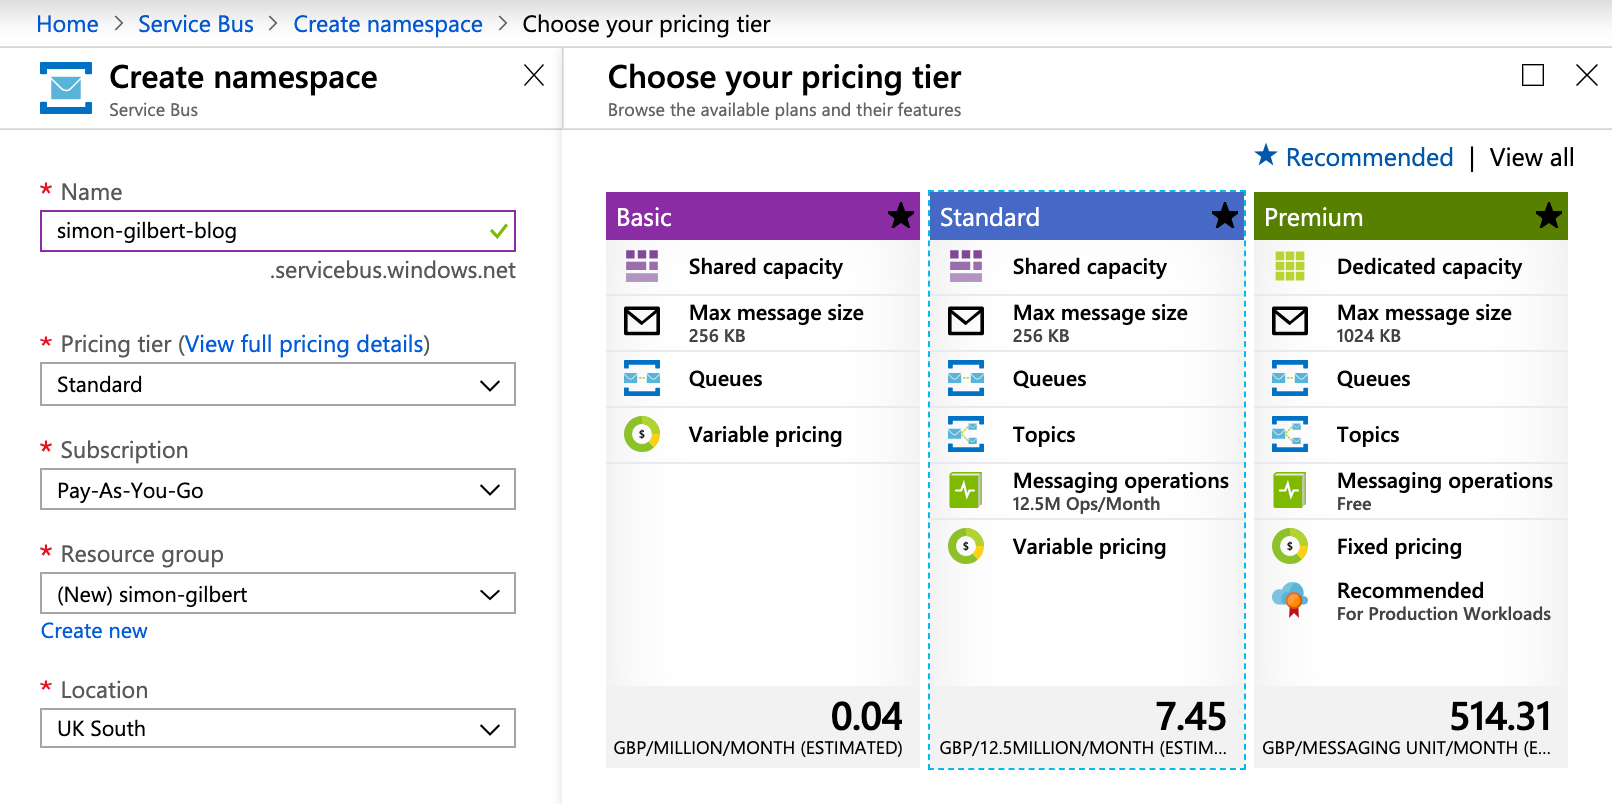Show Recommended pricing tiers
The width and height of the screenshot is (1612, 804).
coord(1369,157)
